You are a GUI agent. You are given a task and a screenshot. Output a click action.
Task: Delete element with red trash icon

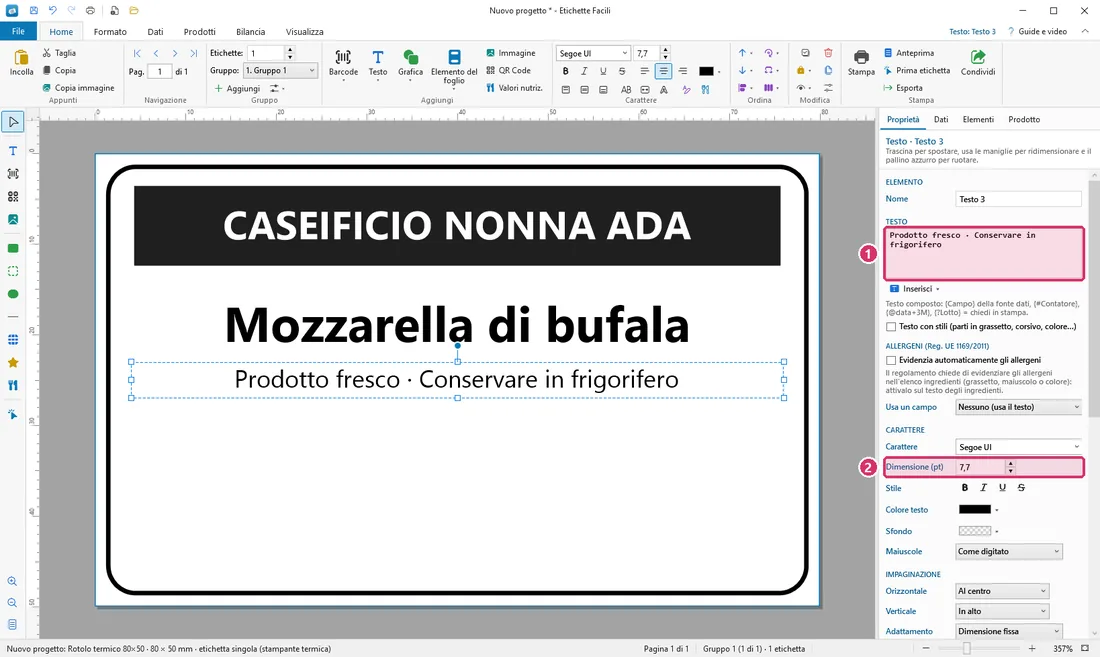(828, 53)
